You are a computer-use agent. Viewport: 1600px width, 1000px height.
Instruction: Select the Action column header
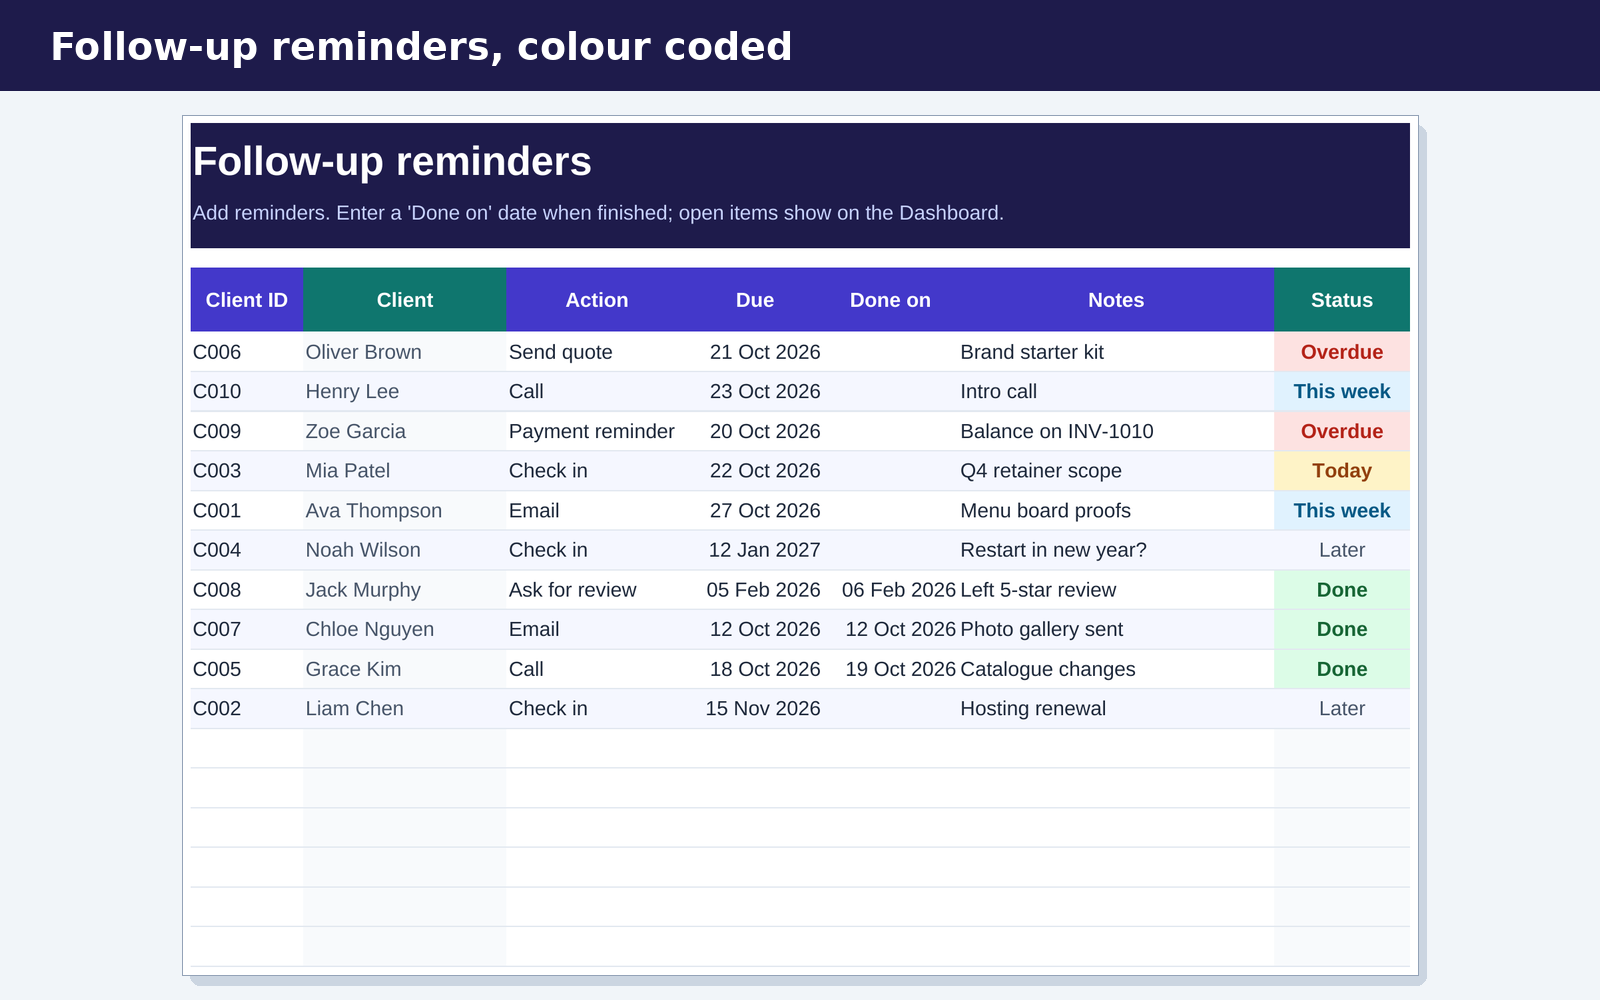click(x=597, y=300)
